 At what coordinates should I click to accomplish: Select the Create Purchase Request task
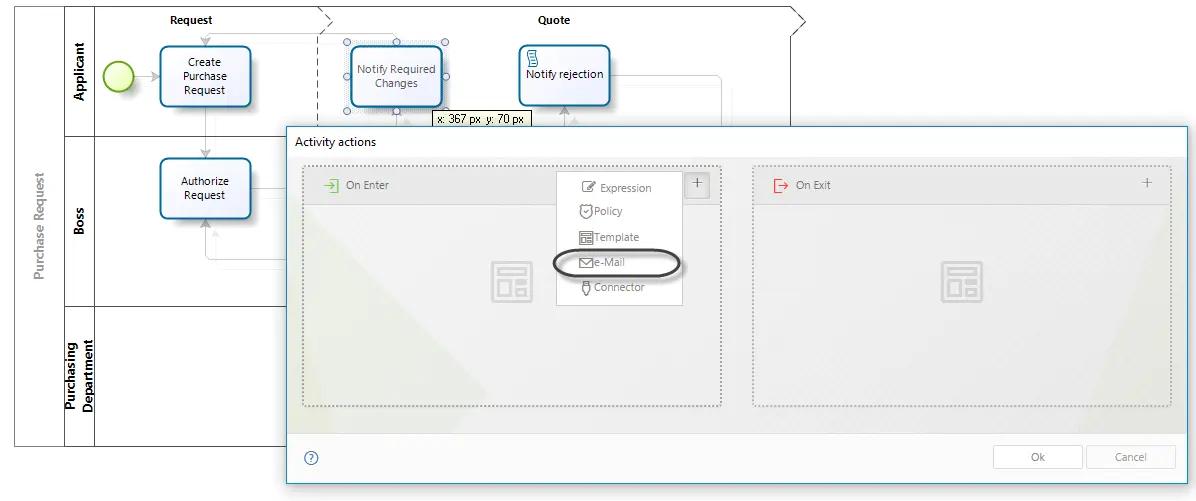pyautogui.click(x=205, y=76)
